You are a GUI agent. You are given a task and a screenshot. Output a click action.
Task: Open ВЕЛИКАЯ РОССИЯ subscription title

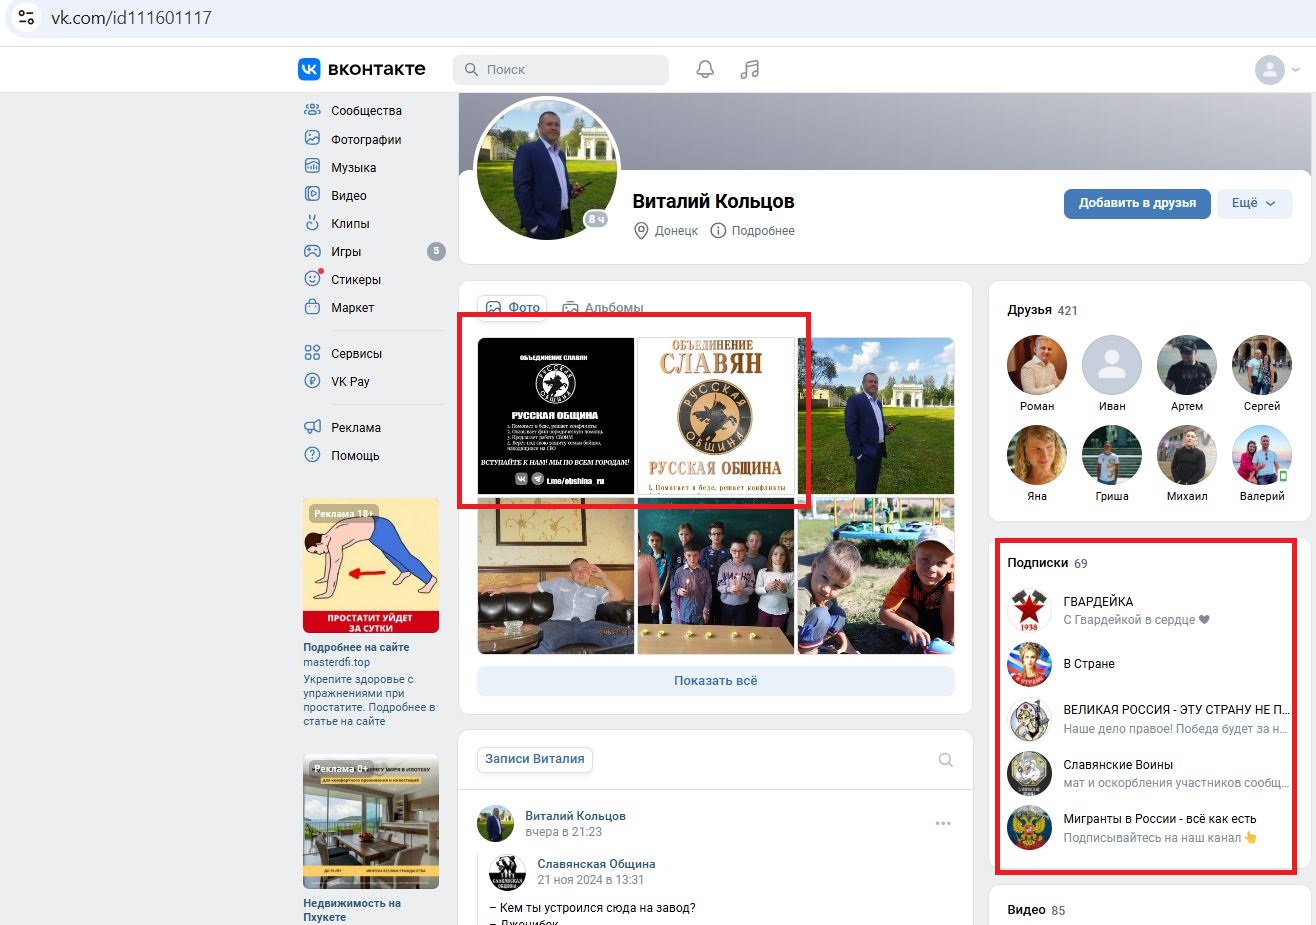click(x=1176, y=709)
